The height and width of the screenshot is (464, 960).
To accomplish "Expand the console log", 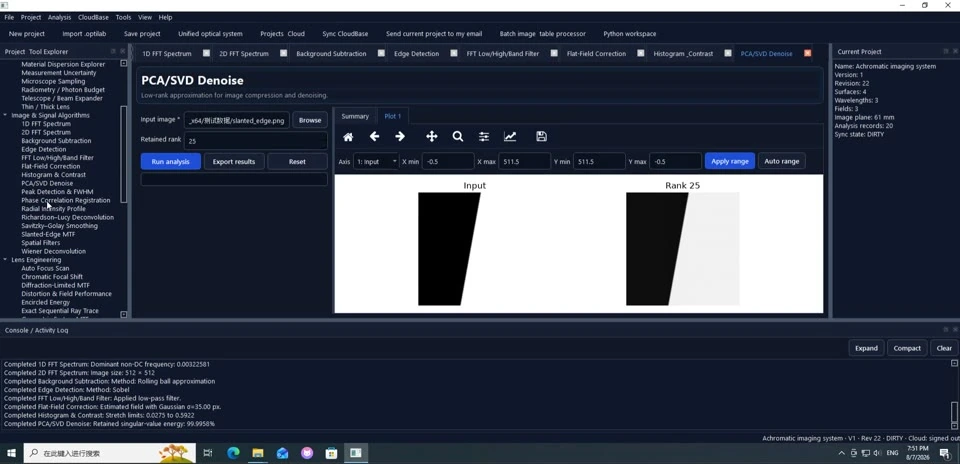I will point(866,348).
